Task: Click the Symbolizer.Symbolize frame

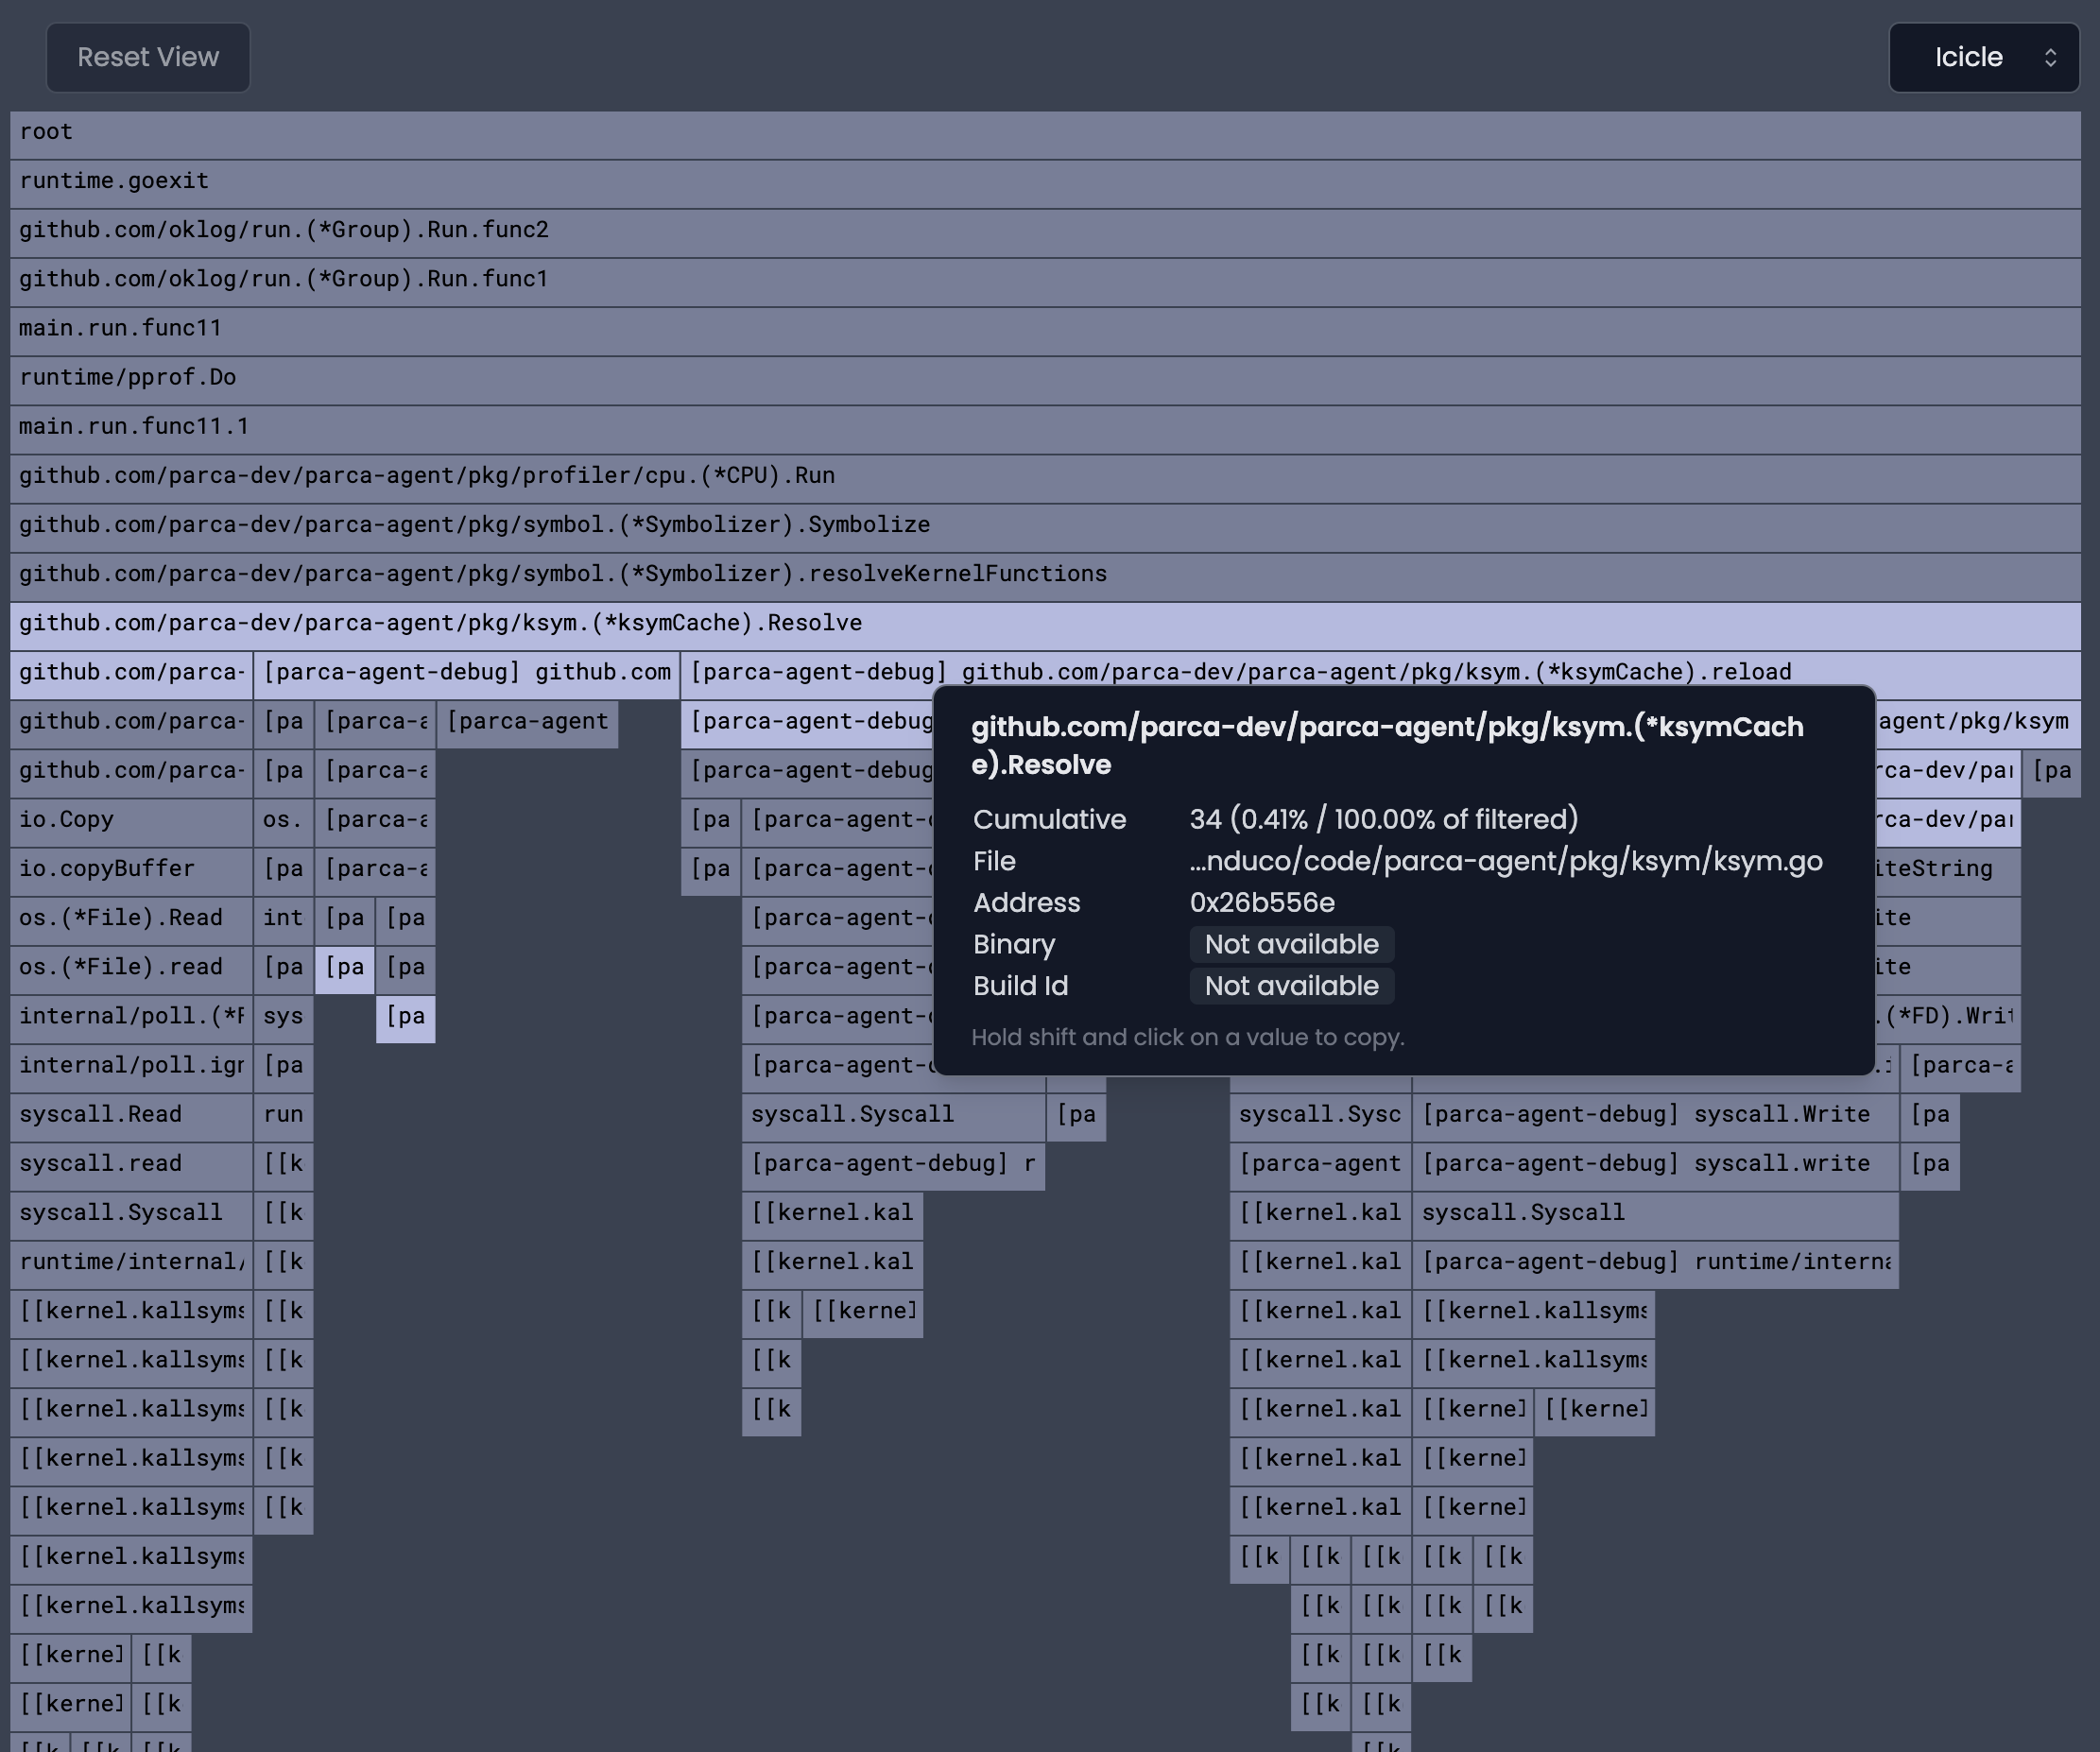Action: pyautogui.click(x=1045, y=525)
